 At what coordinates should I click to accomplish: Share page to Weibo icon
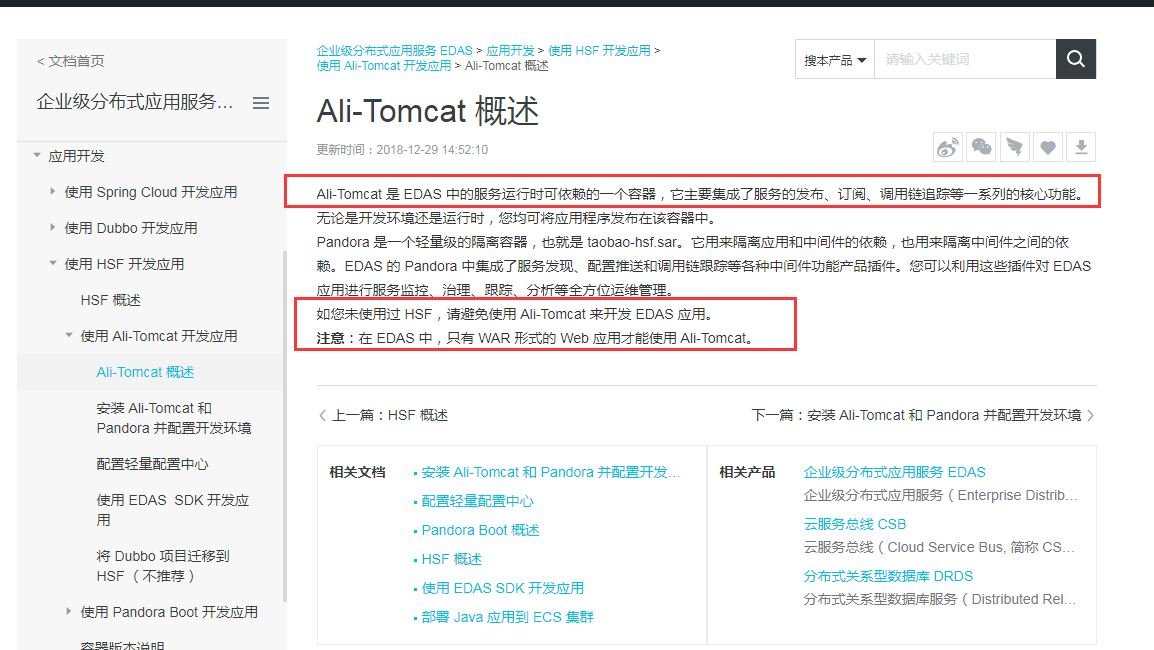[948, 148]
